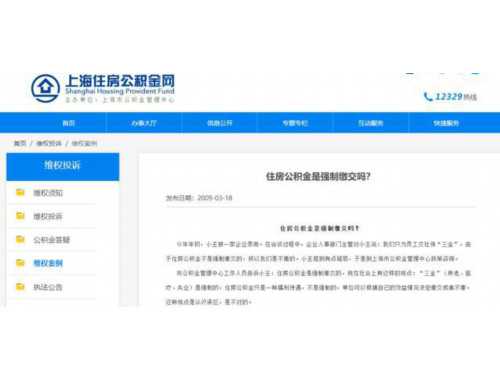This screenshot has width=500, height=380.
Task: Click the folder icon beside 公积金答疑
Action: tap(20, 239)
